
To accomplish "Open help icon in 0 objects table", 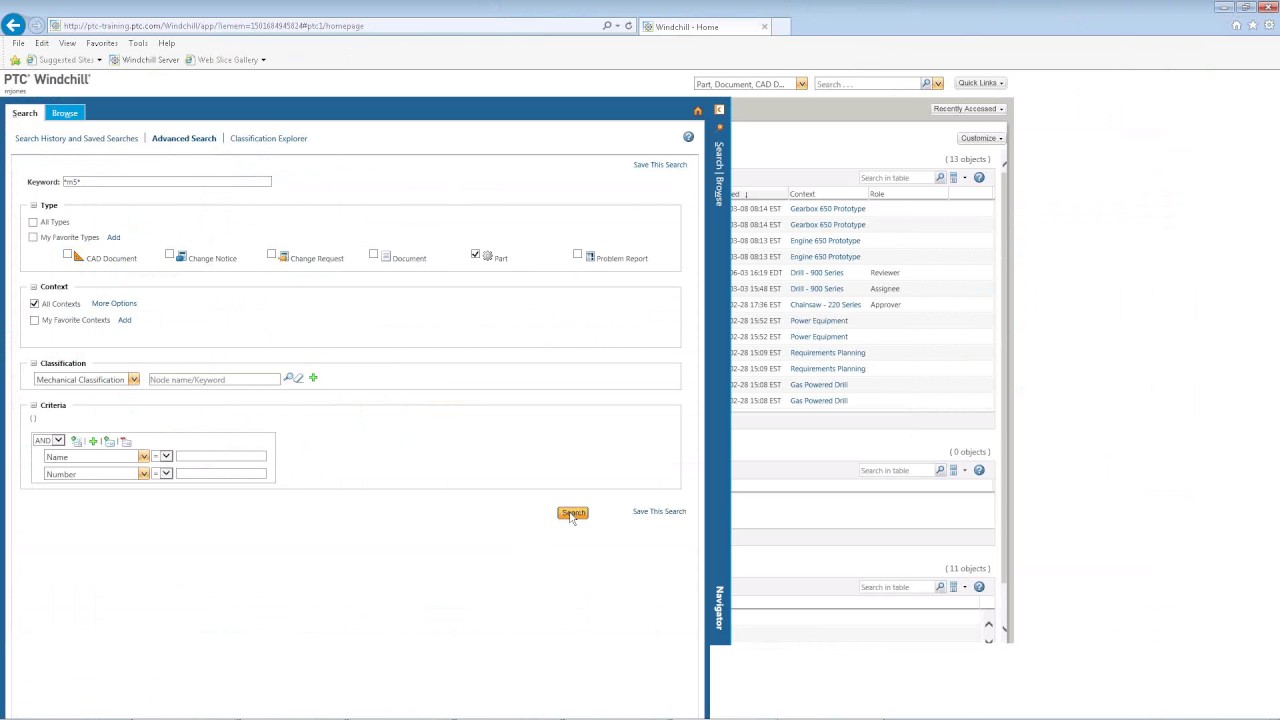I will click(979, 470).
